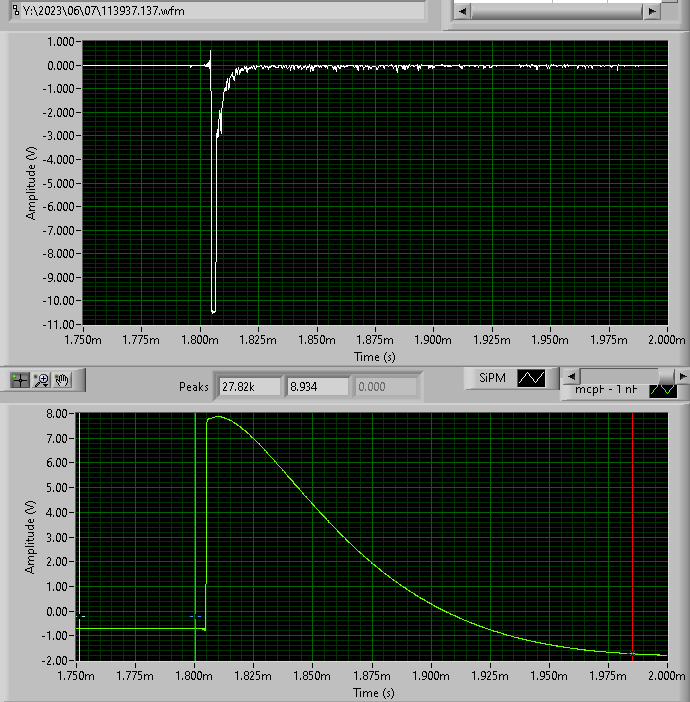Click the top horizontal scrollbar track
This screenshot has width=690, height=702.
[x=557, y=11]
